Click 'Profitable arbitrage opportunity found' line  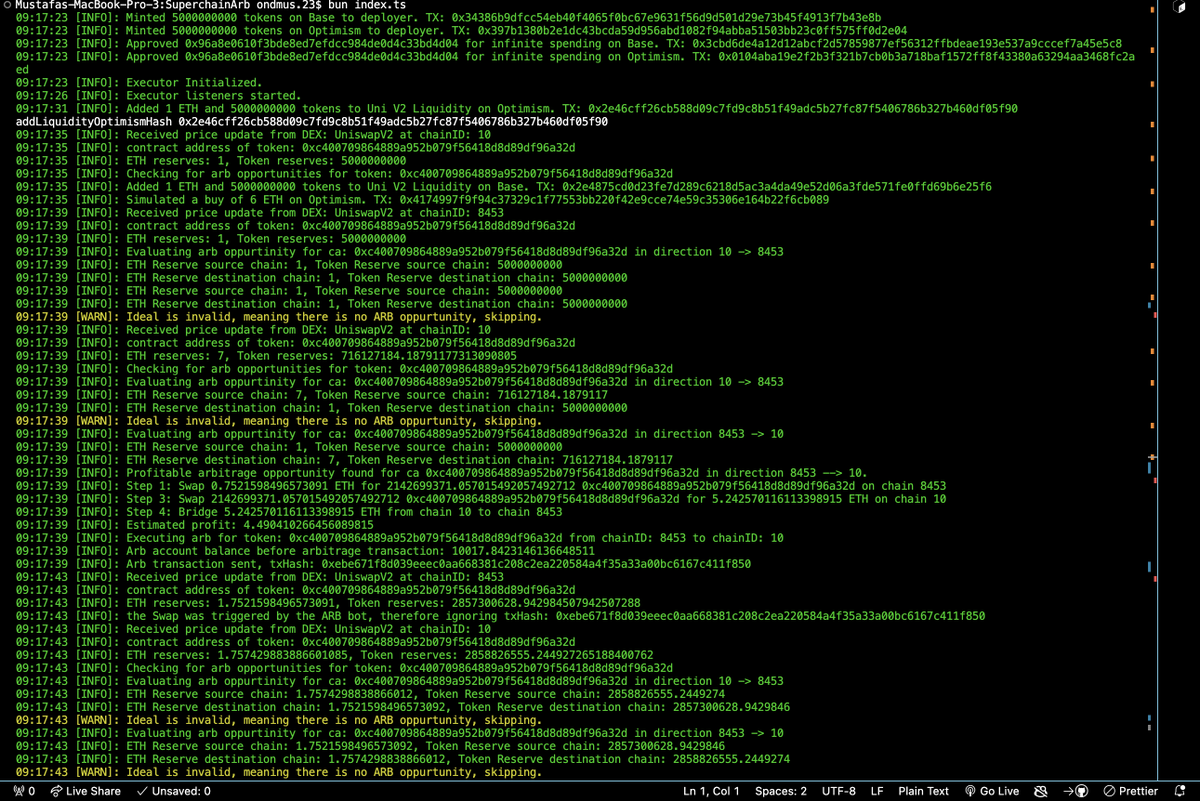click(x=442, y=473)
